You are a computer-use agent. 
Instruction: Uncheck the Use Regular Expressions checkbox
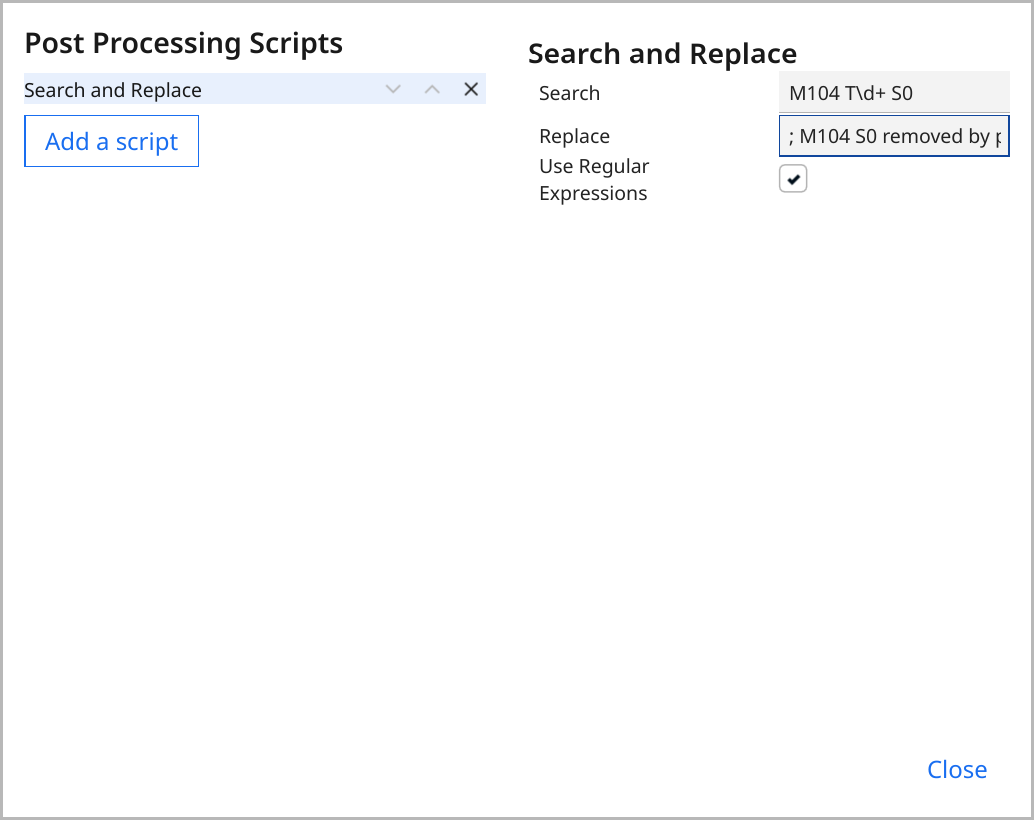(793, 179)
